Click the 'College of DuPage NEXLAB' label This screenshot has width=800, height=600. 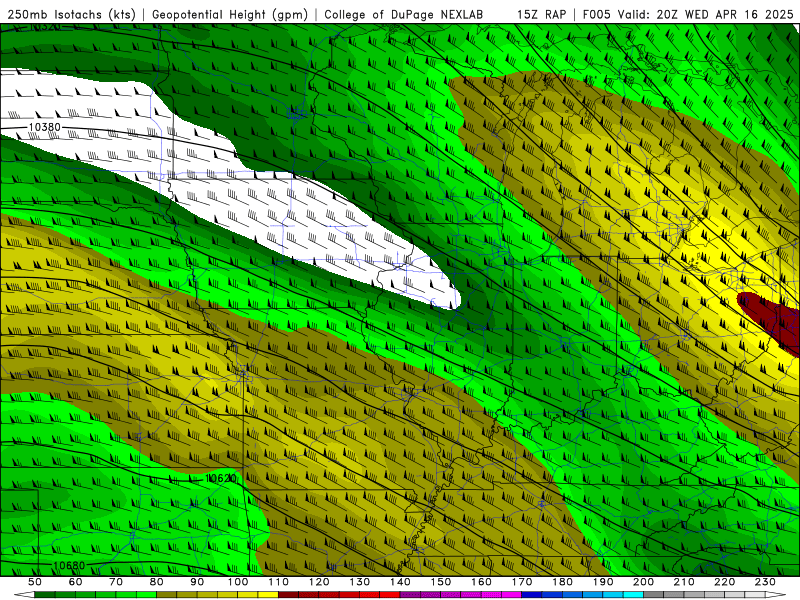(x=404, y=14)
